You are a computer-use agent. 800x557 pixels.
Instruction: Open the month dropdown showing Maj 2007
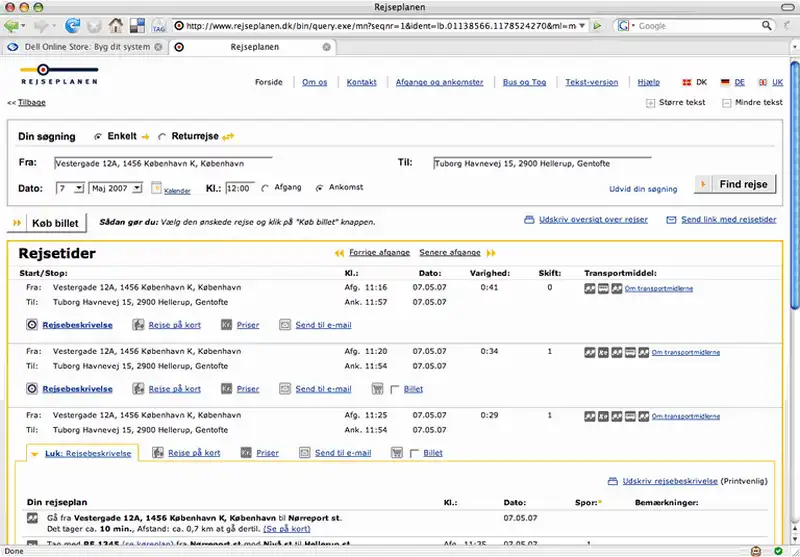coord(116,187)
